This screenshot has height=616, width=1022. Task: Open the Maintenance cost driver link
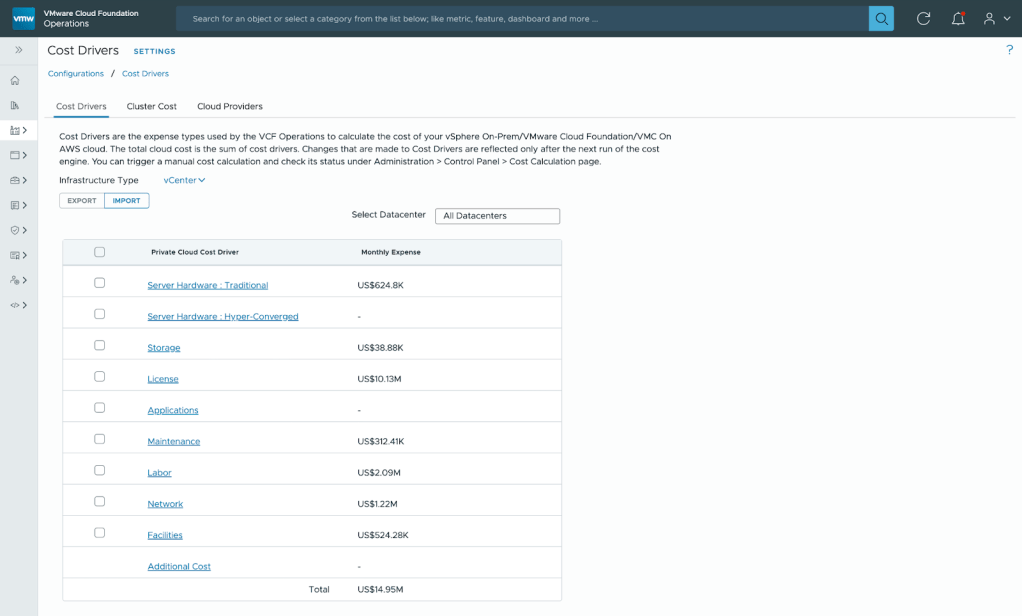(173, 441)
